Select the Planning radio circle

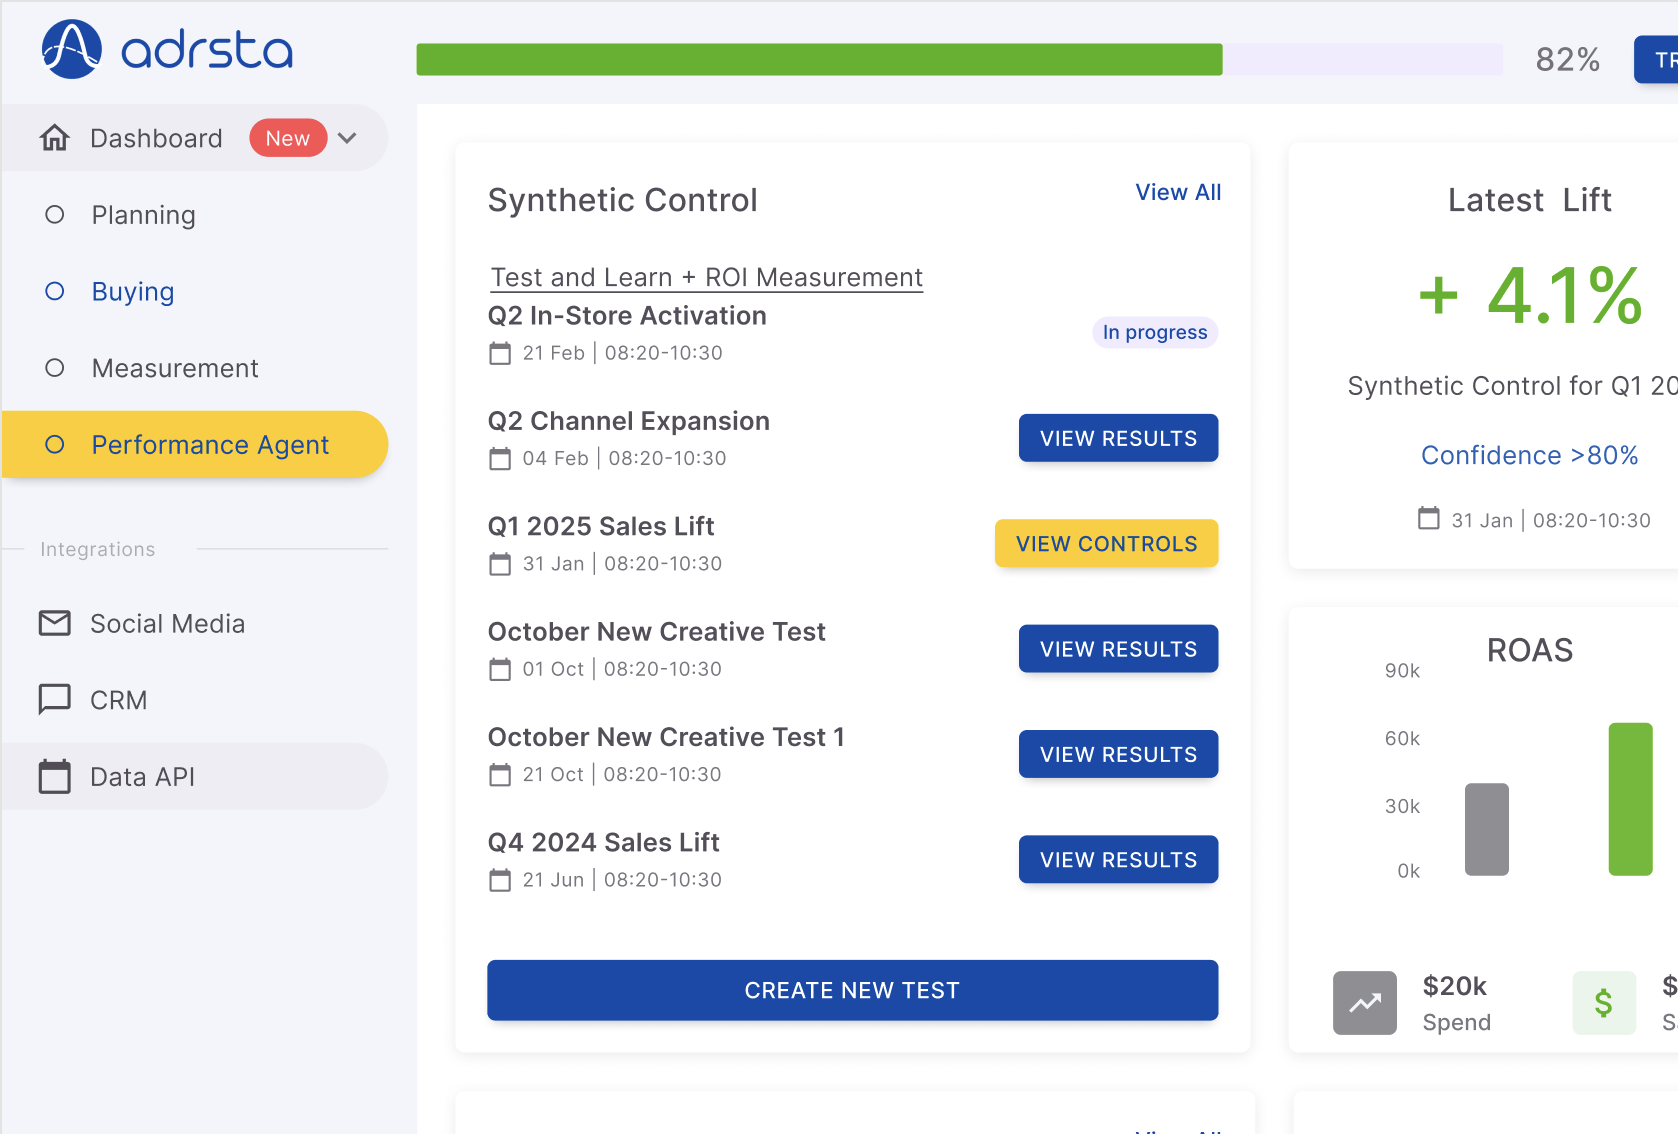(55, 215)
